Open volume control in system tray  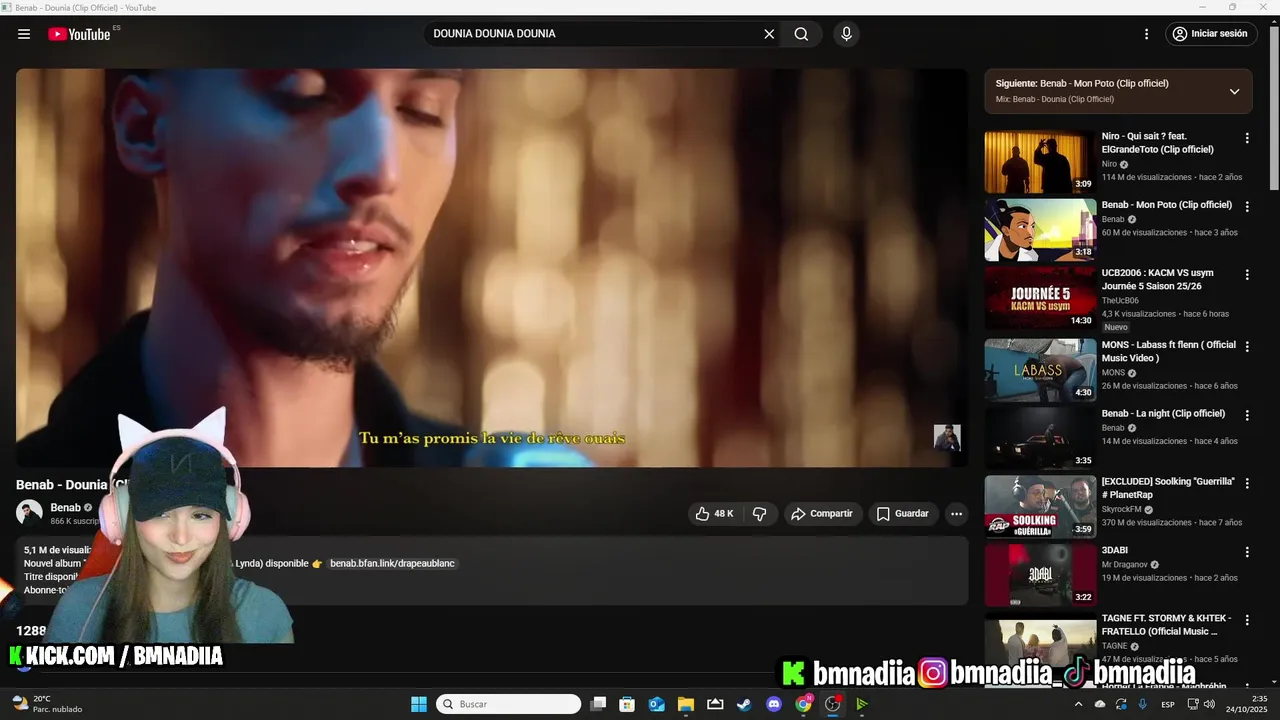tap(1211, 704)
